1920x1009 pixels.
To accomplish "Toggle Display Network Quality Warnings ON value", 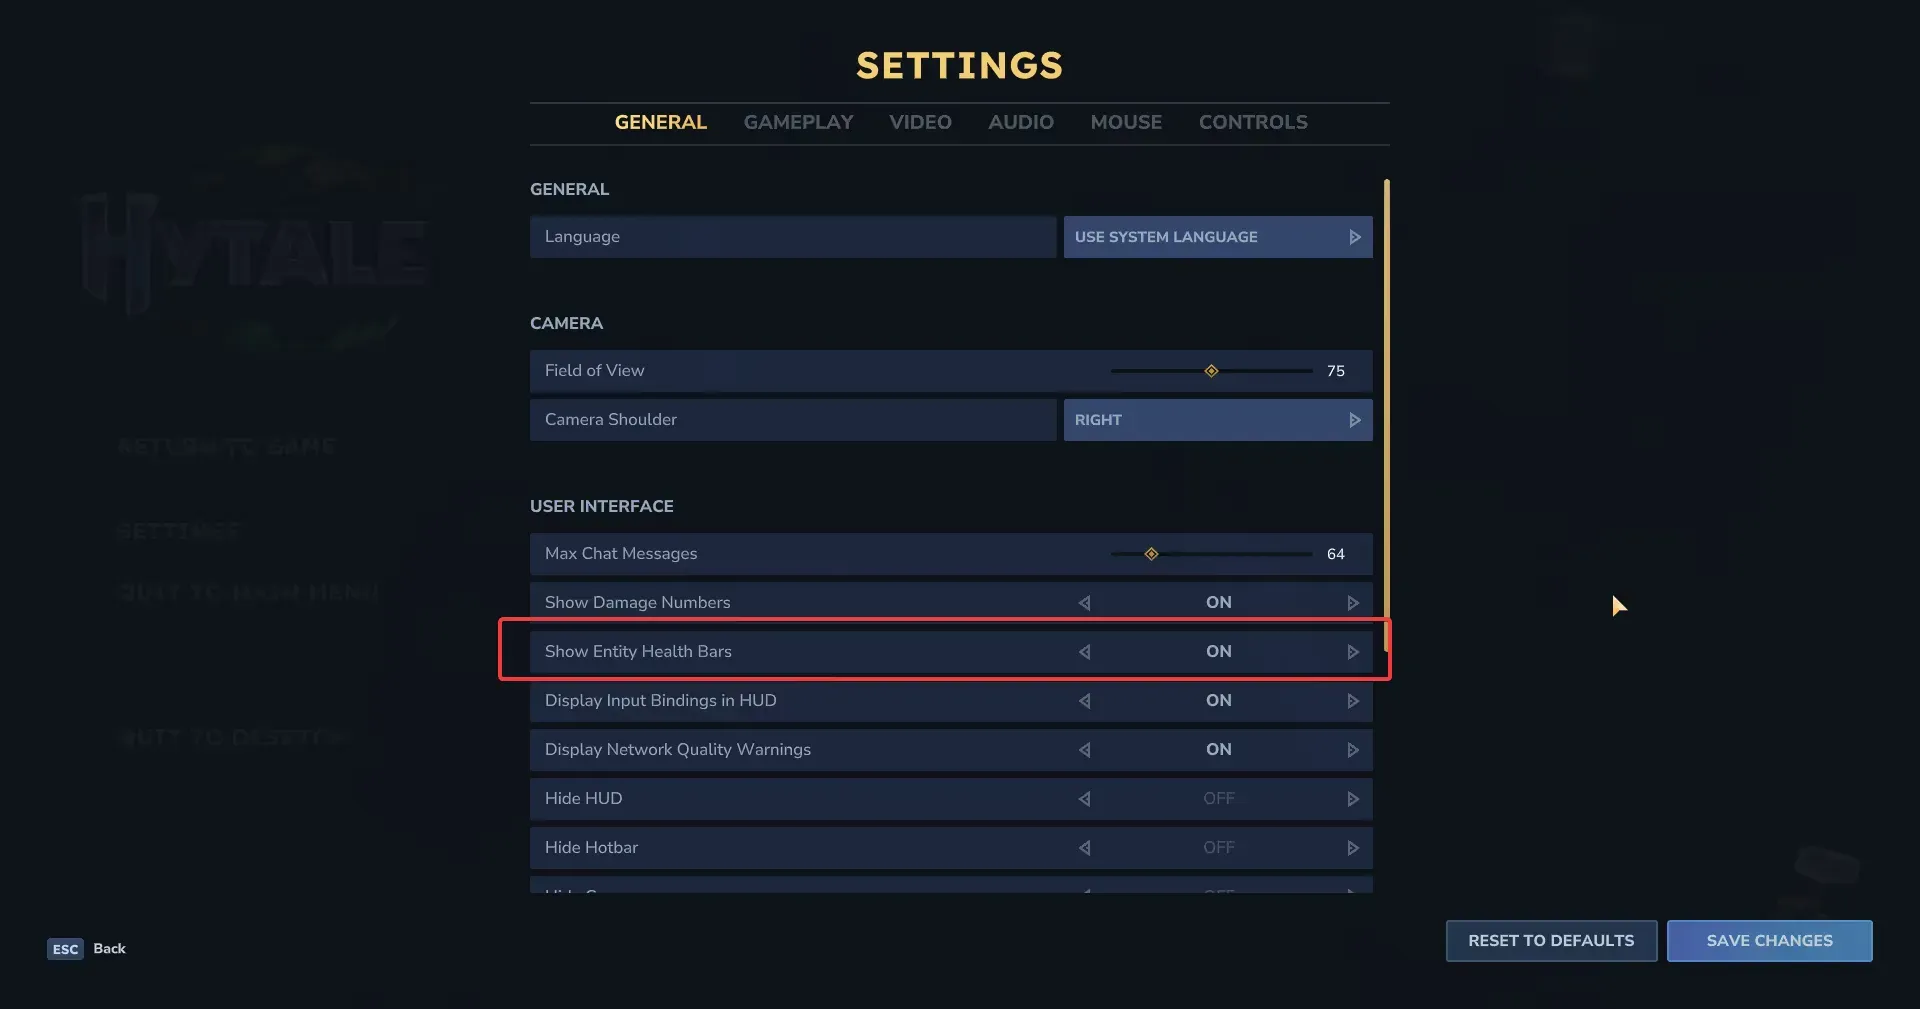I will (x=1219, y=749).
